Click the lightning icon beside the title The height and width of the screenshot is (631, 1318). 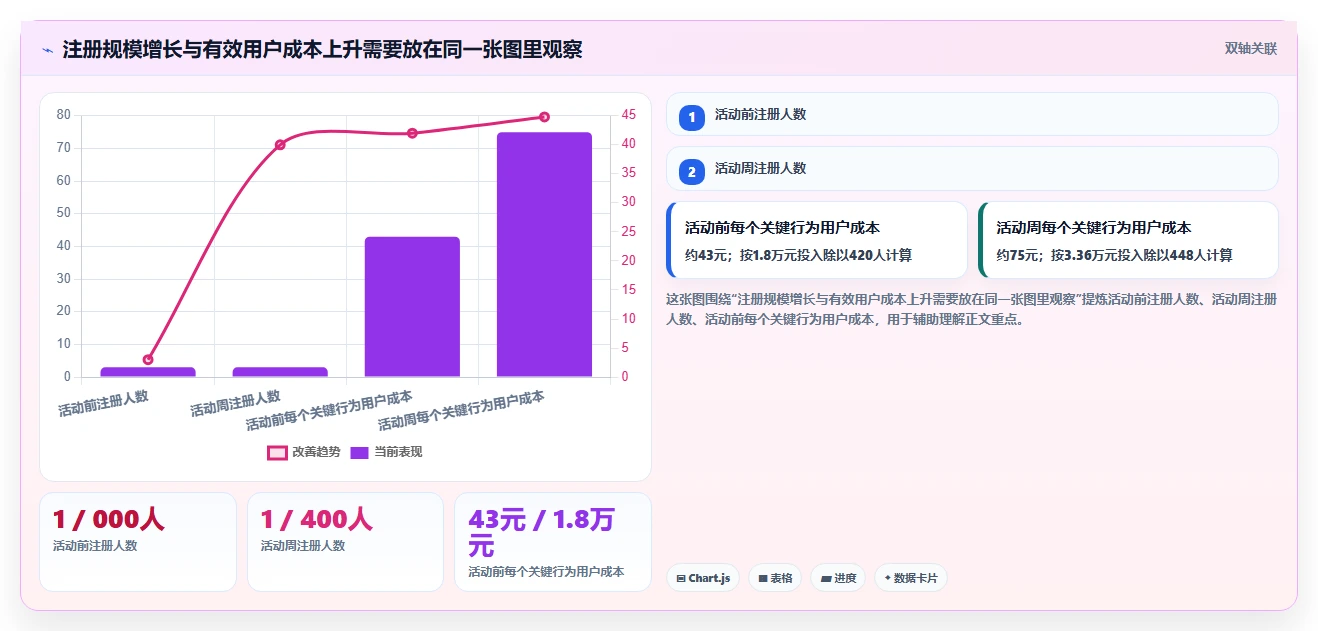(48, 50)
